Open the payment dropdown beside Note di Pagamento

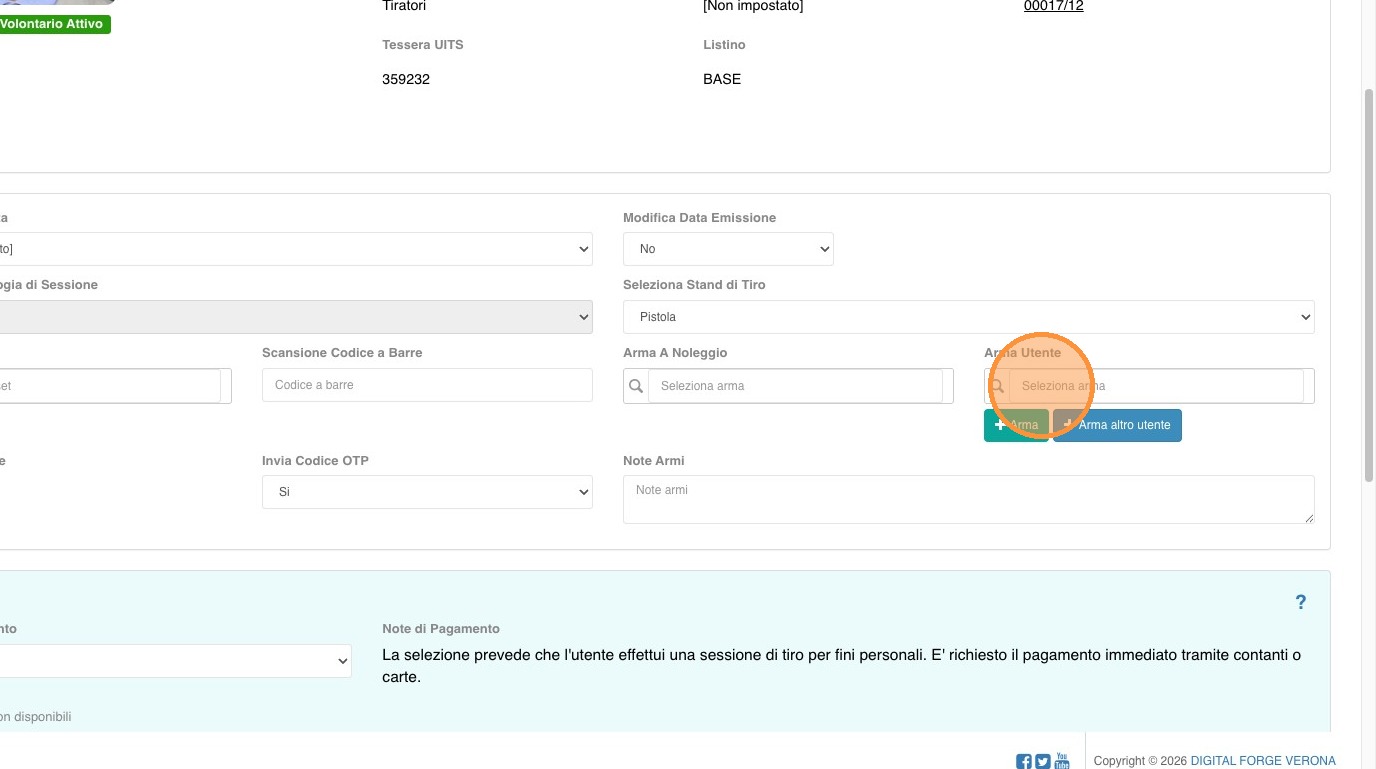[x=176, y=661]
